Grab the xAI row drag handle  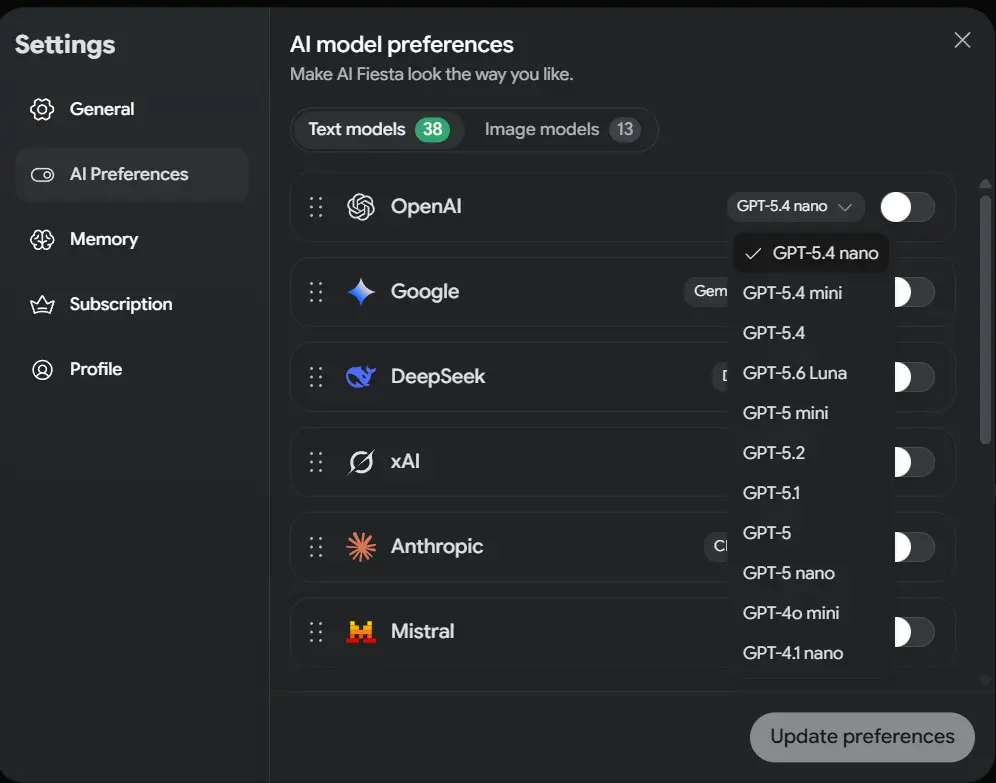pyautogui.click(x=316, y=462)
